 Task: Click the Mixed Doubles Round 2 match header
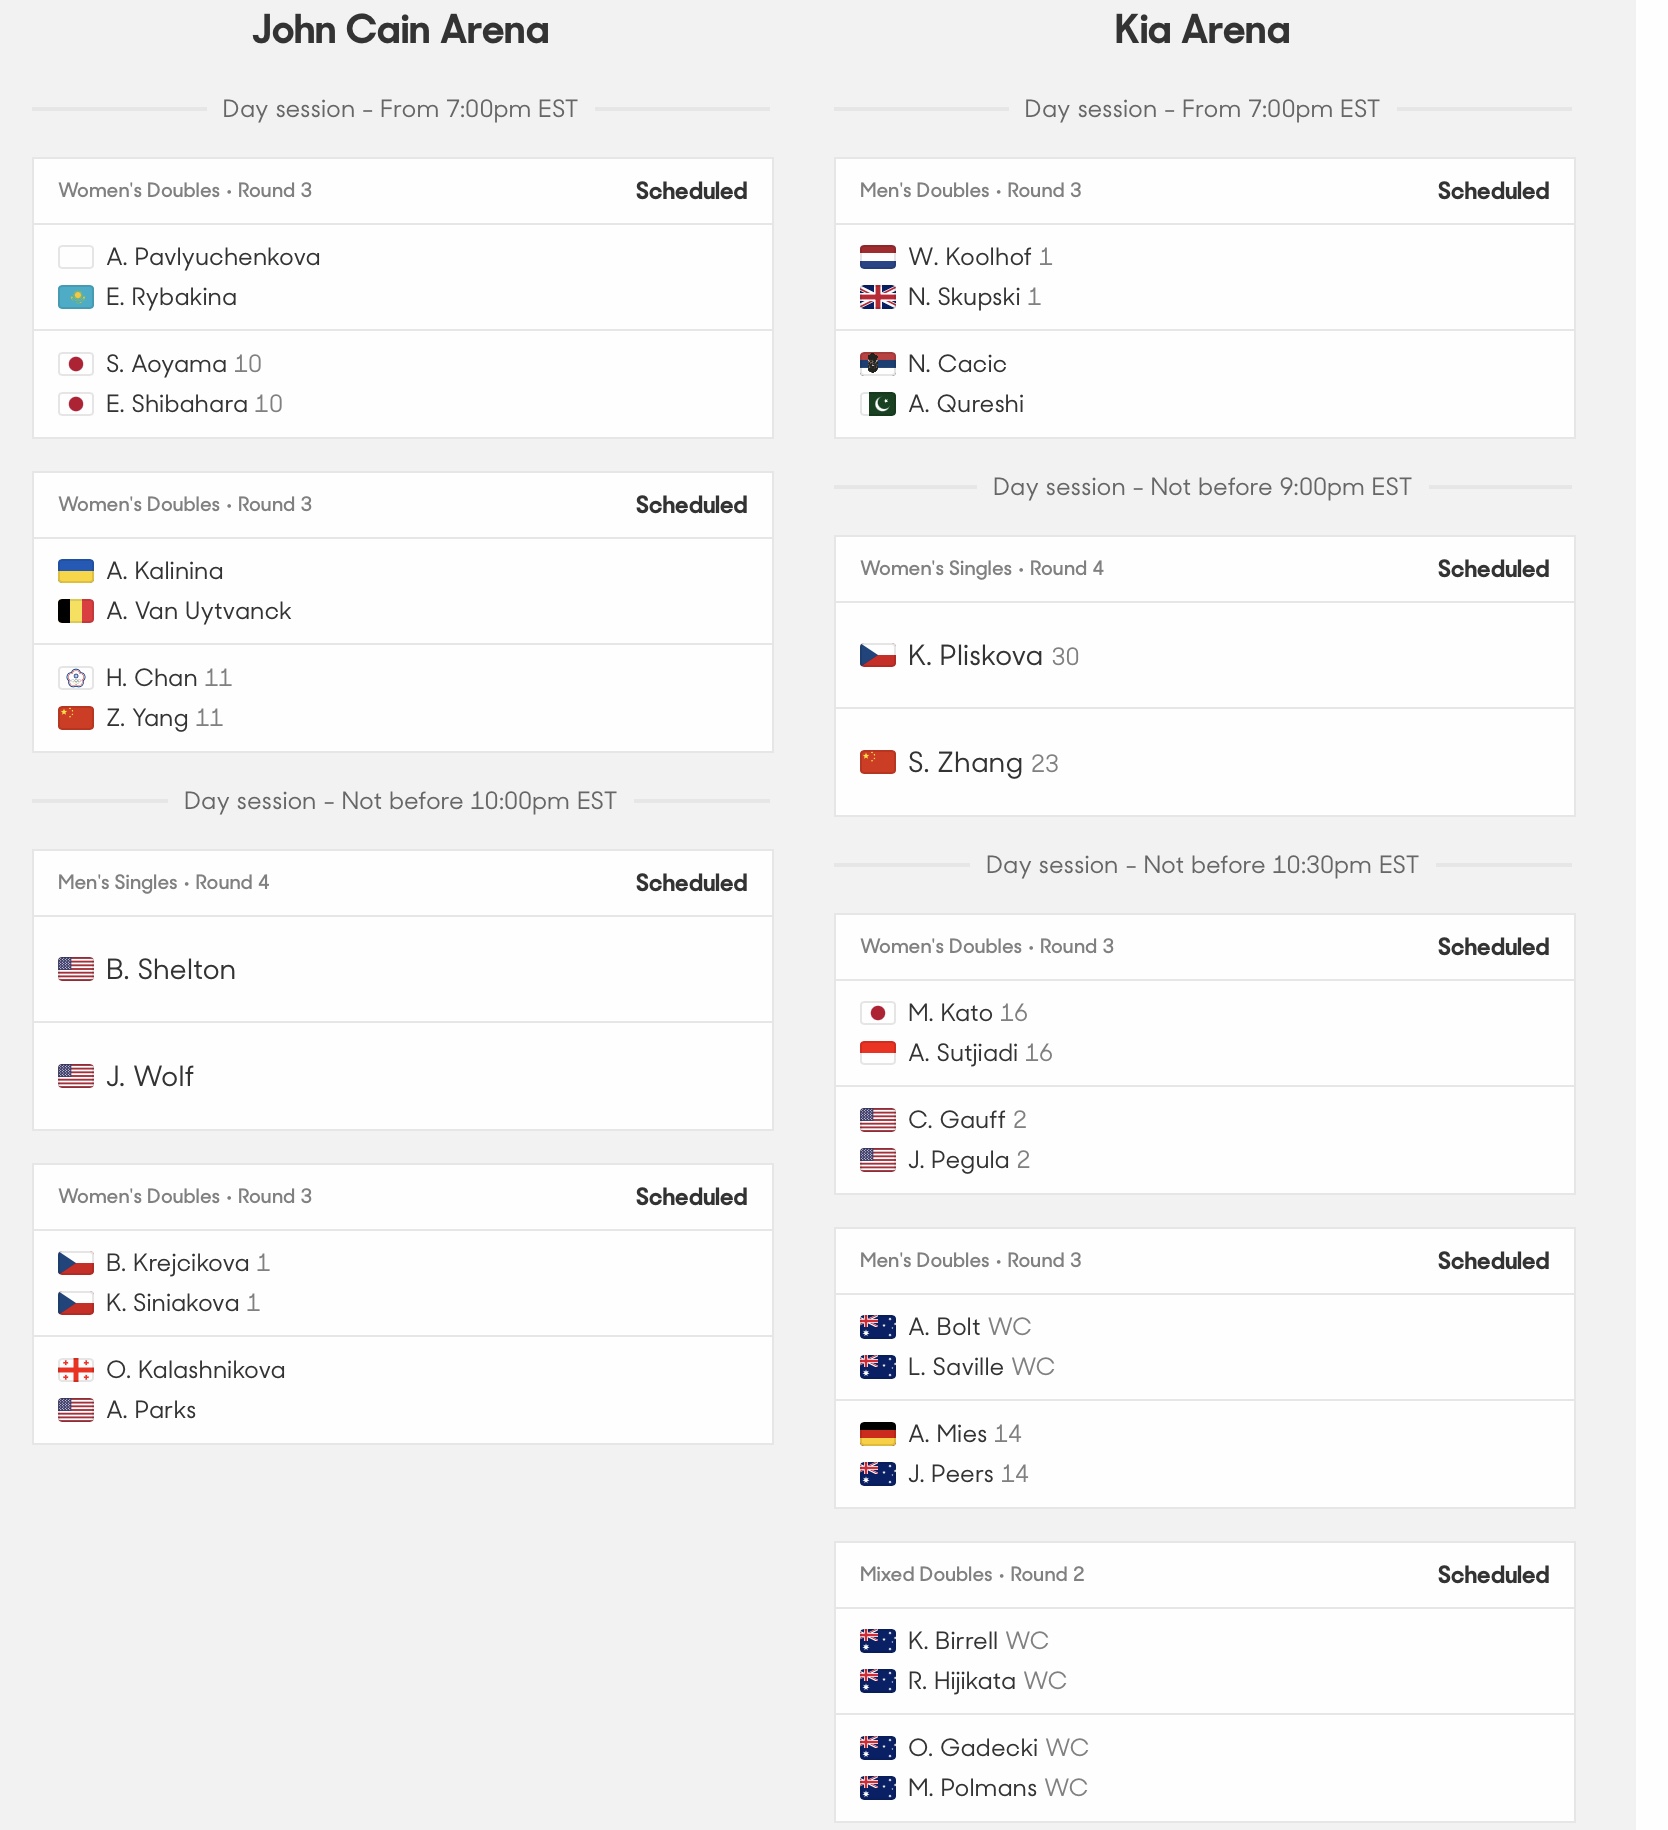click(1205, 1575)
